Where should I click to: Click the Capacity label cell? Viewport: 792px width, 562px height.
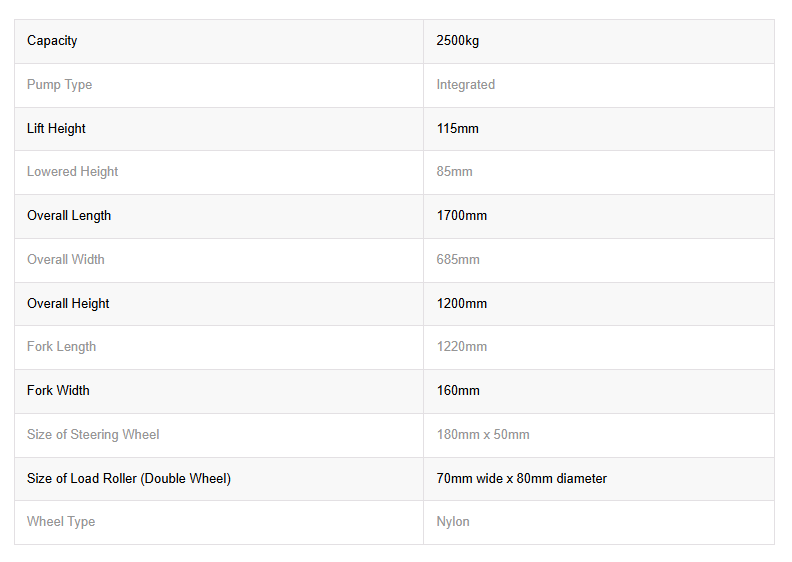[x=219, y=41]
